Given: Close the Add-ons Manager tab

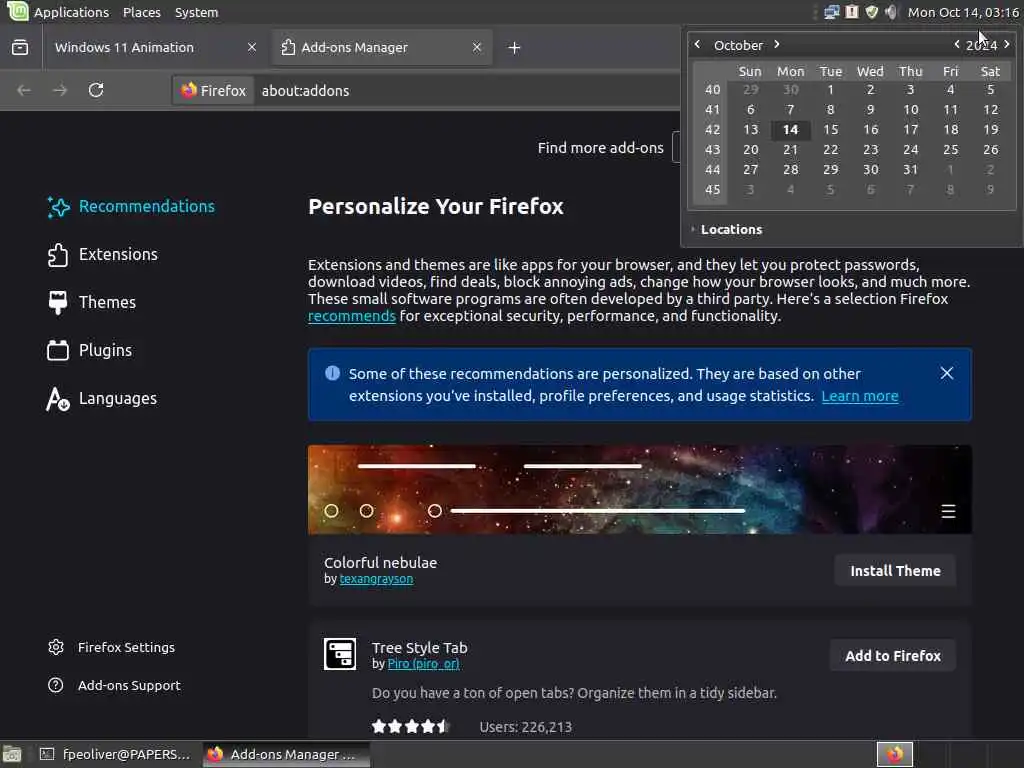Looking at the screenshot, I should (x=477, y=47).
